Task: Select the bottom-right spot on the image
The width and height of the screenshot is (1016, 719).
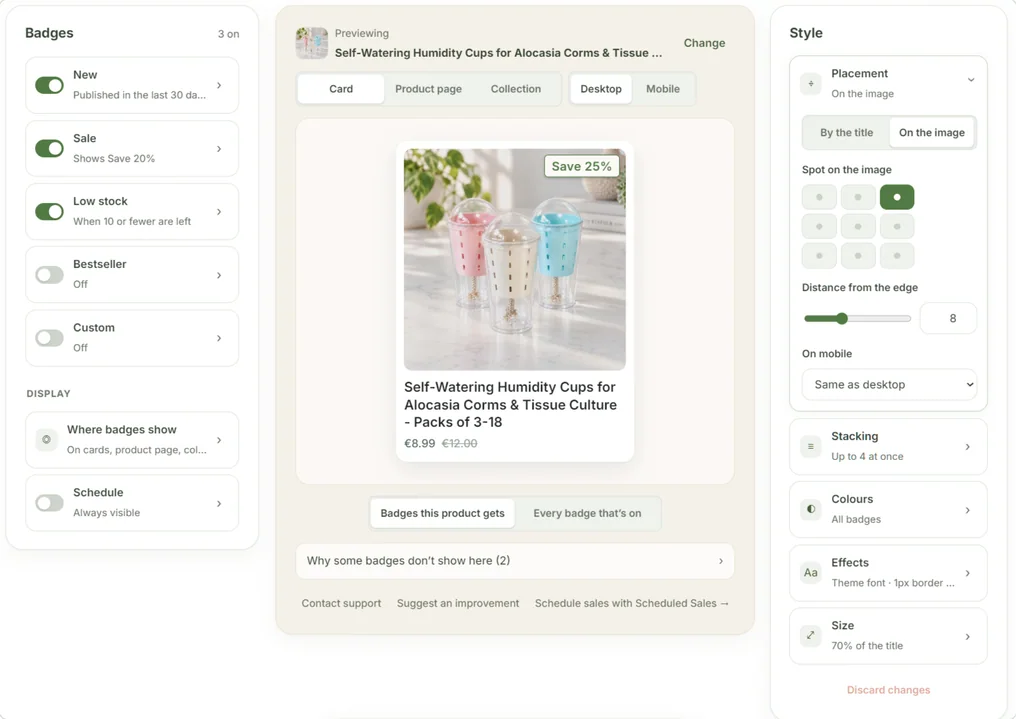Action: 897,256
